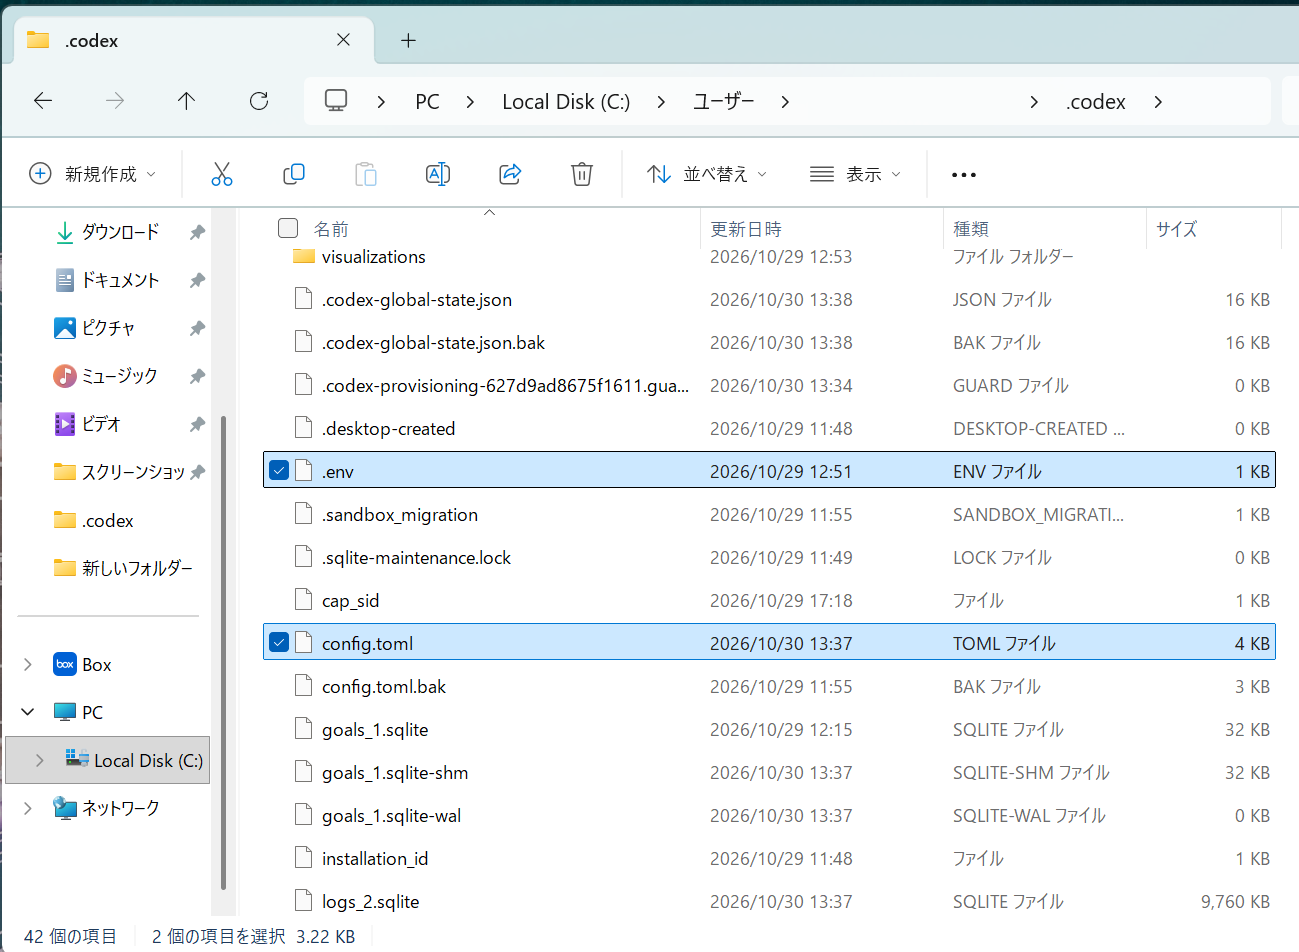Viewport: 1299px width, 952px height.
Task: Go back with the left arrow
Action: [x=43, y=101]
